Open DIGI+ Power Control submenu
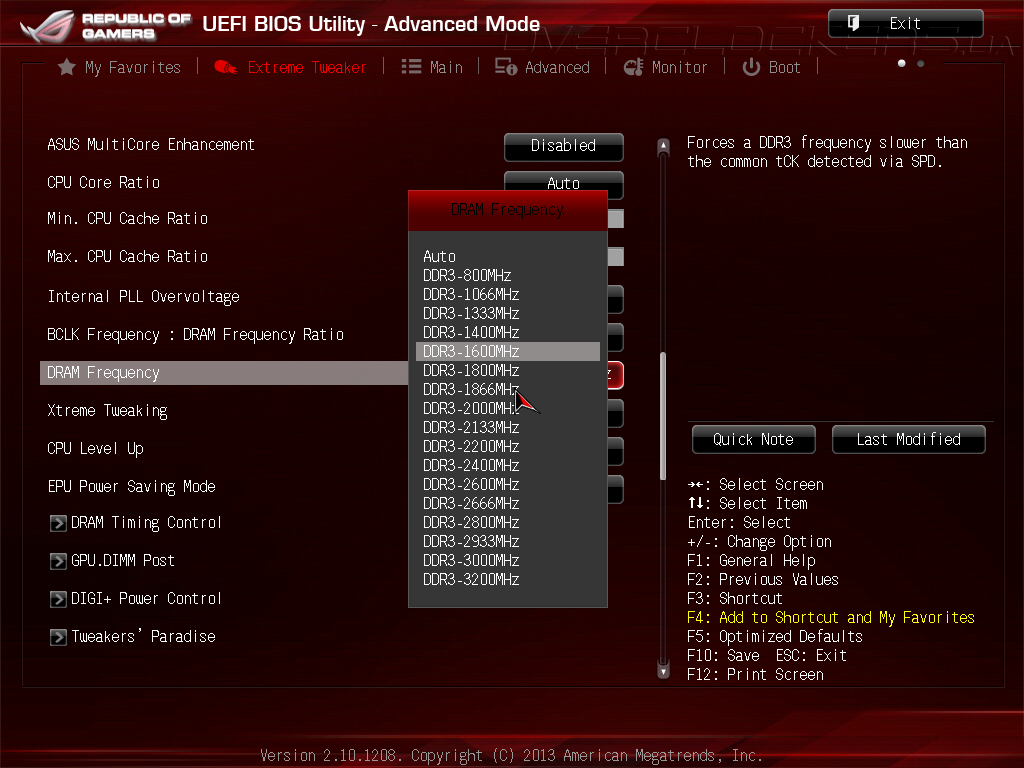 pyautogui.click(x=146, y=599)
